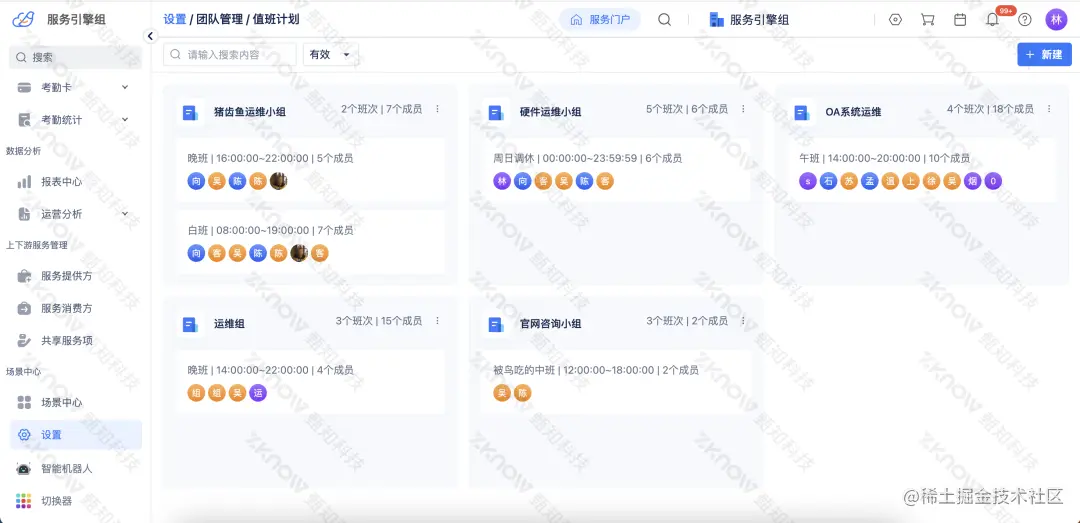Open the help question mark icon
The height and width of the screenshot is (523, 1080).
(1025, 19)
